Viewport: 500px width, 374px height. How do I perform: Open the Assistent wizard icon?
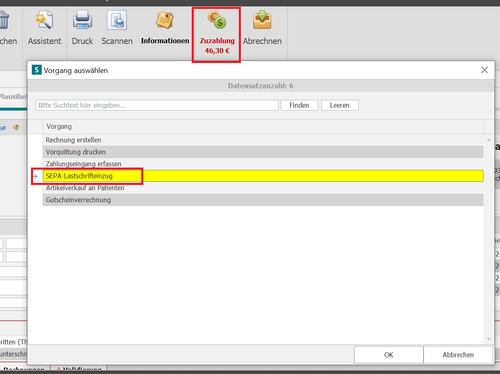(x=44, y=21)
